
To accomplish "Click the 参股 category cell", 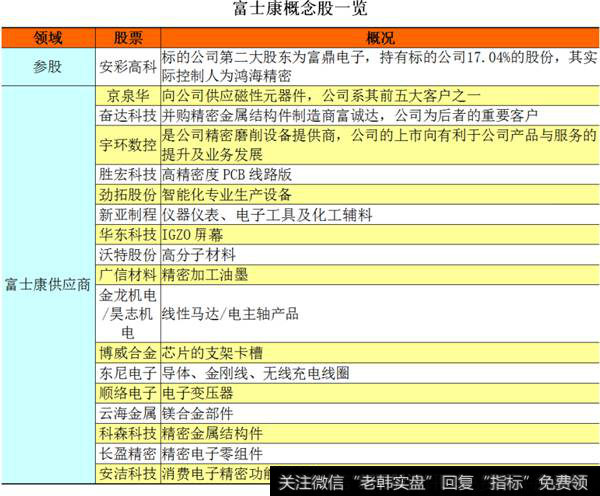I will pyautogui.click(x=47, y=67).
